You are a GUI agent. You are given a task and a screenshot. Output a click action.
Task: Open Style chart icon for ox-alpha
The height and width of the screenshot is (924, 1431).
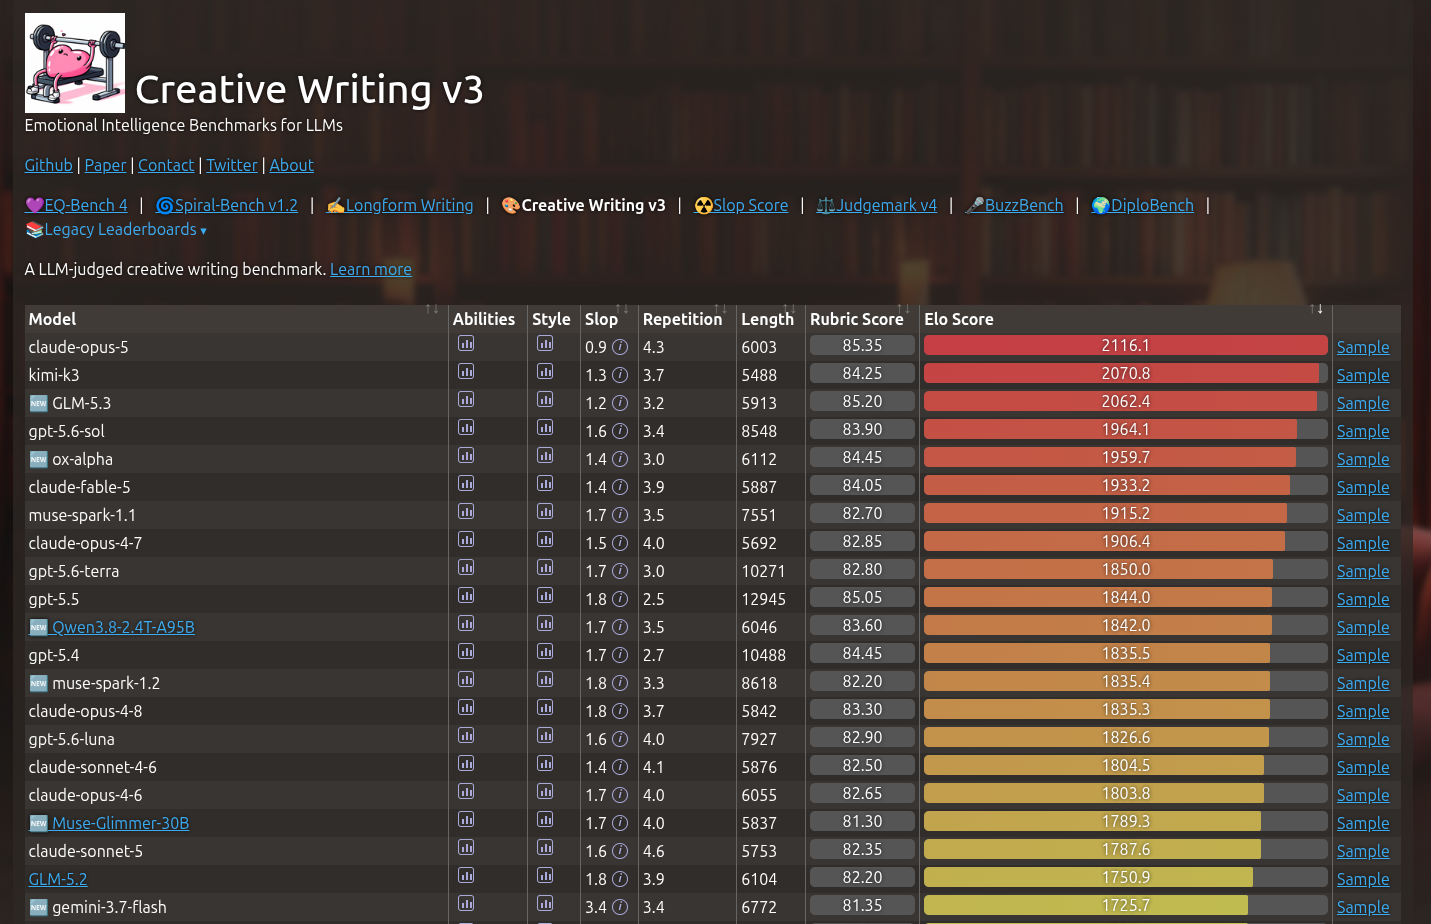coord(545,456)
